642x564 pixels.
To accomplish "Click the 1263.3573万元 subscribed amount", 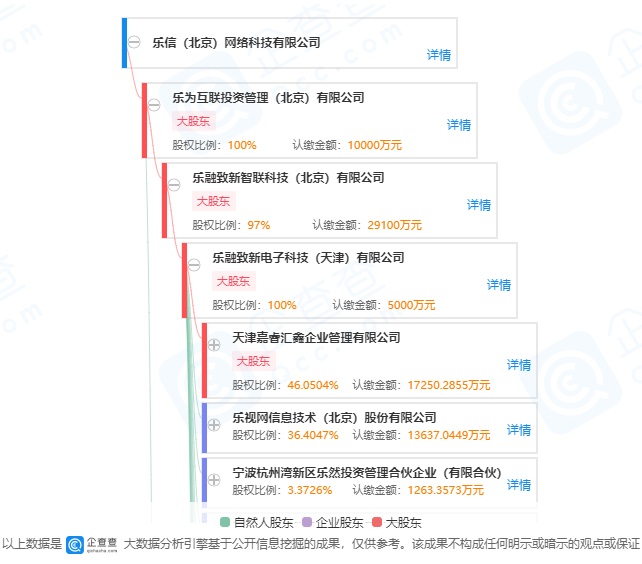I will click(x=445, y=490).
